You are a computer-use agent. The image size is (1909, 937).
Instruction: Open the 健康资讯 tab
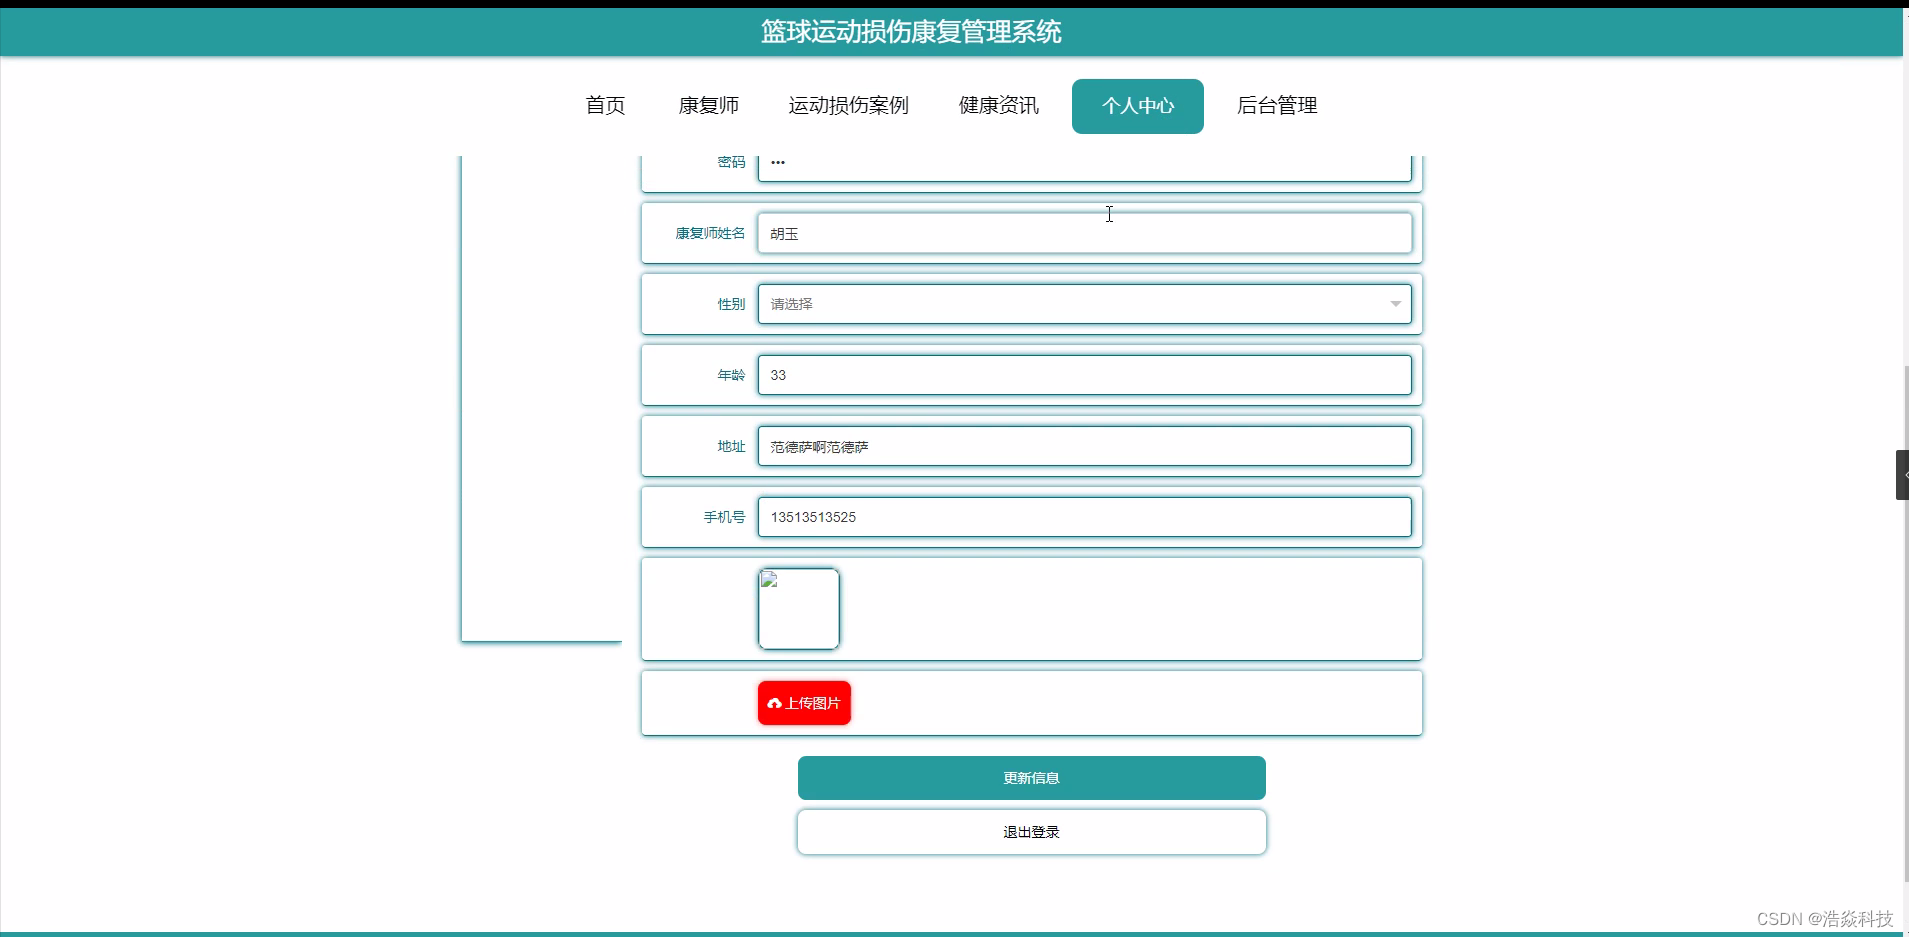coord(997,105)
